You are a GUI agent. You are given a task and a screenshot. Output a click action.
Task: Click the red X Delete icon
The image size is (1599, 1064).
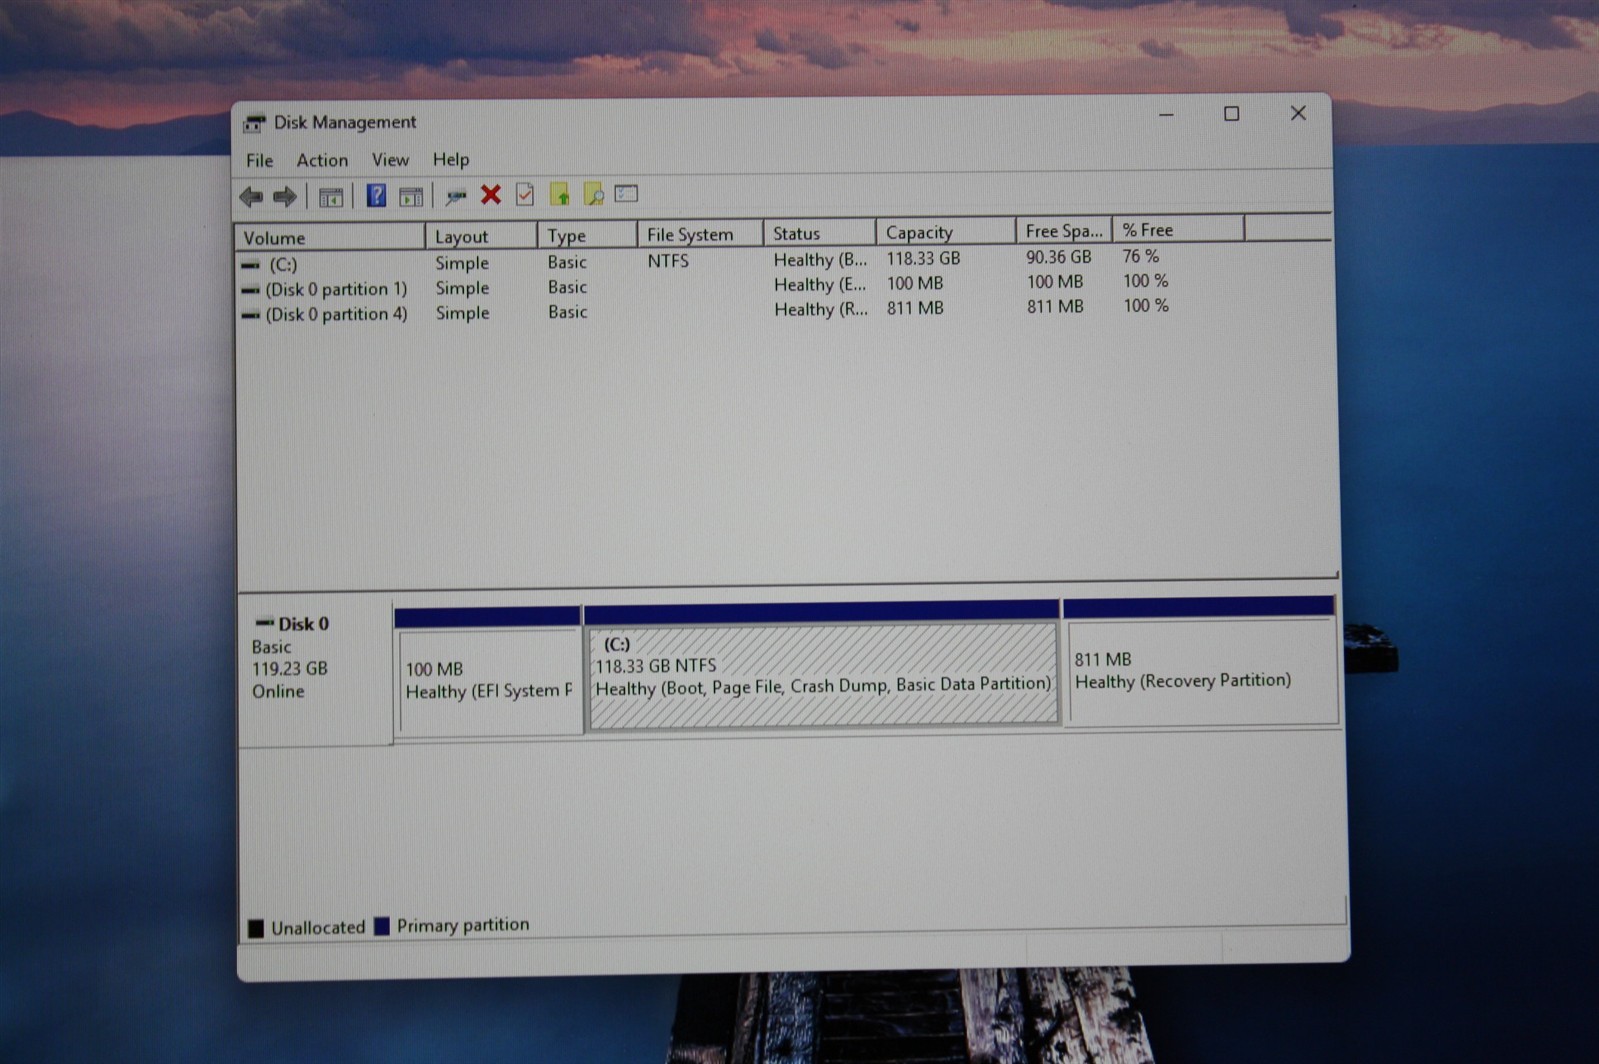(490, 195)
